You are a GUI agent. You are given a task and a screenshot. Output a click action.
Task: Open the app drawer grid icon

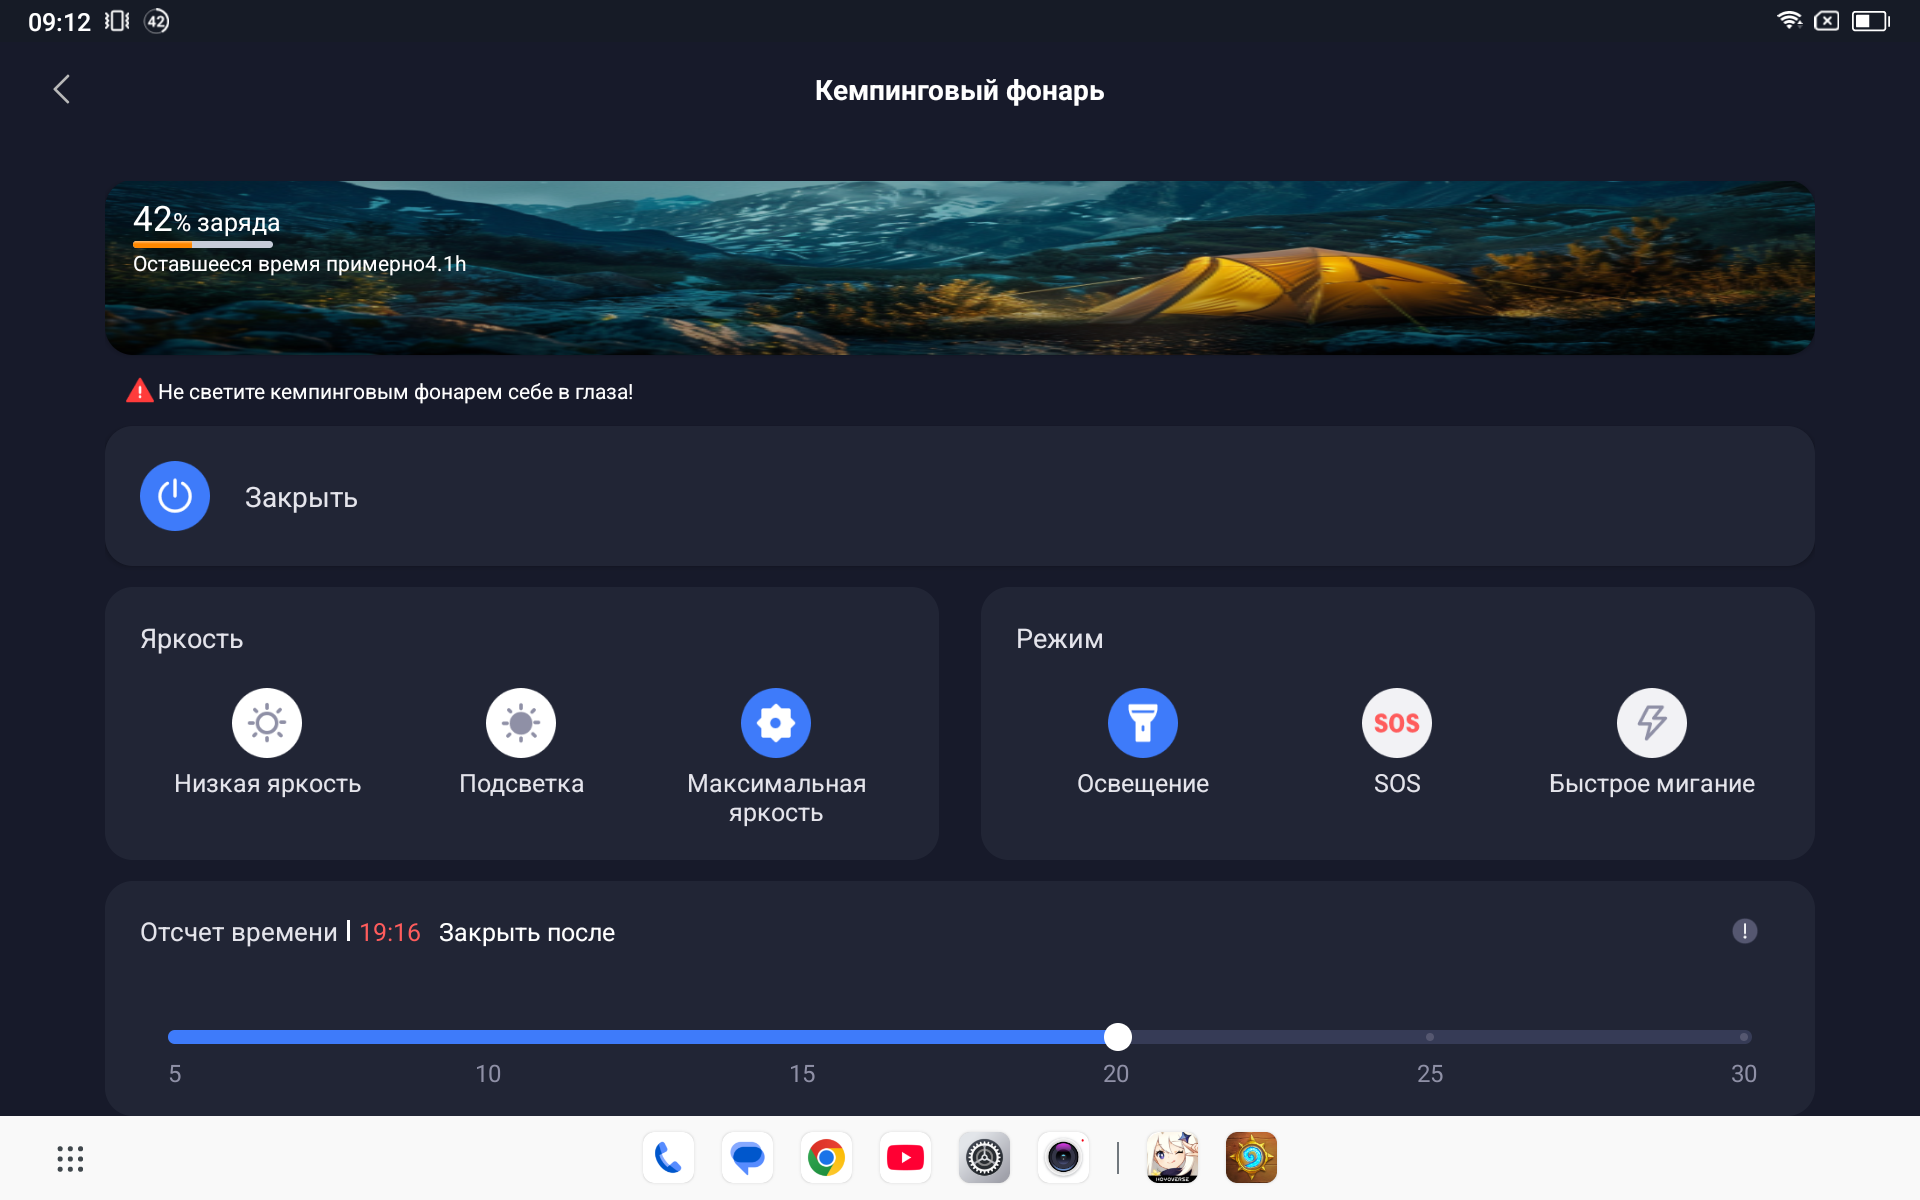pos(70,1159)
